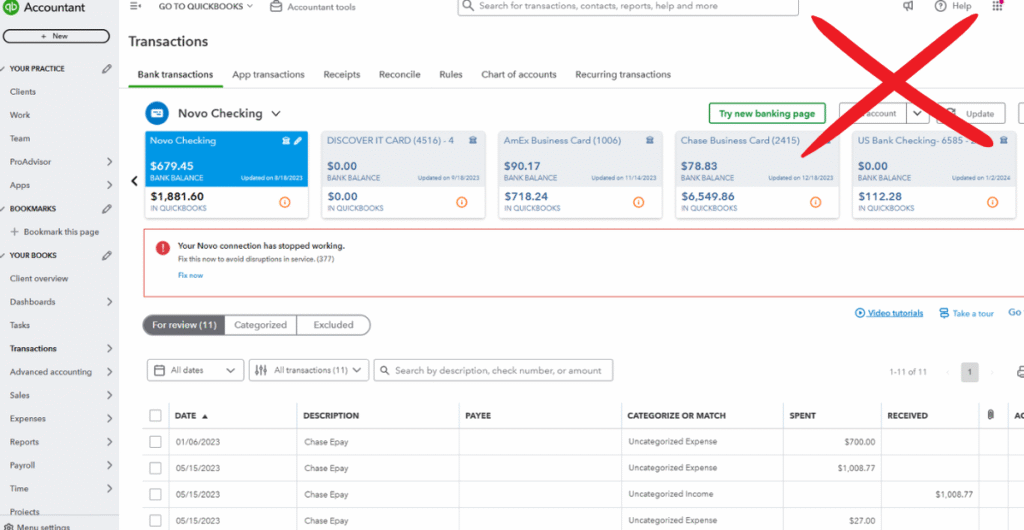The height and width of the screenshot is (530, 1024).
Task: Click Take a tour link
Action: point(967,313)
